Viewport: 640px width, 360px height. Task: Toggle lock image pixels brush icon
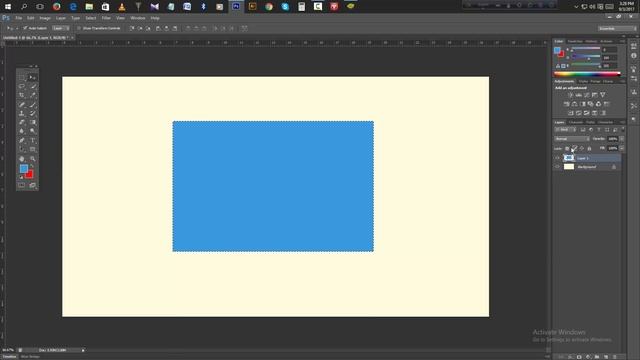click(575, 148)
